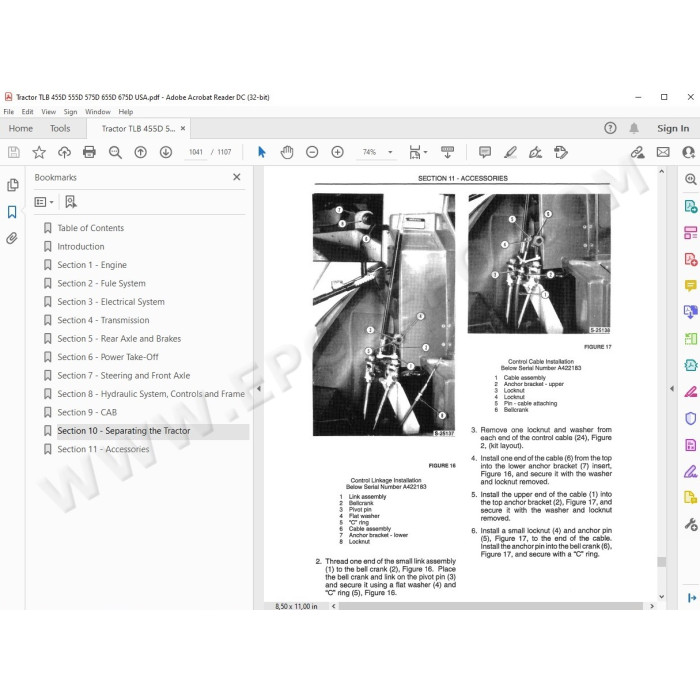Open the Attachments paperclip panel
The width and height of the screenshot is (700, 700).
click(12, 238)
